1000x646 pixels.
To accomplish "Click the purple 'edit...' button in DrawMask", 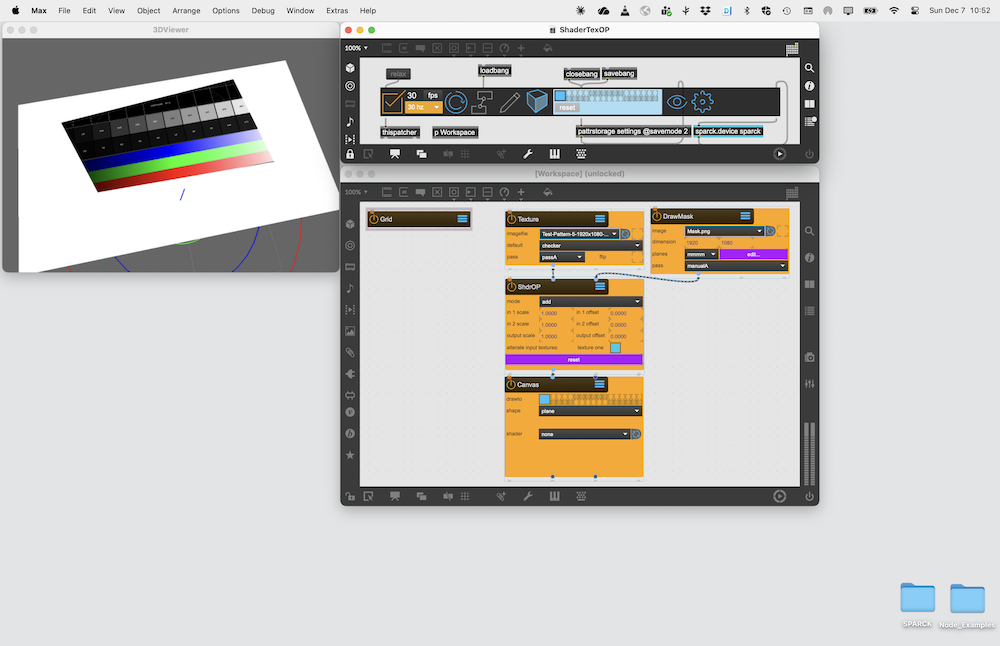I will coord(753,254).
